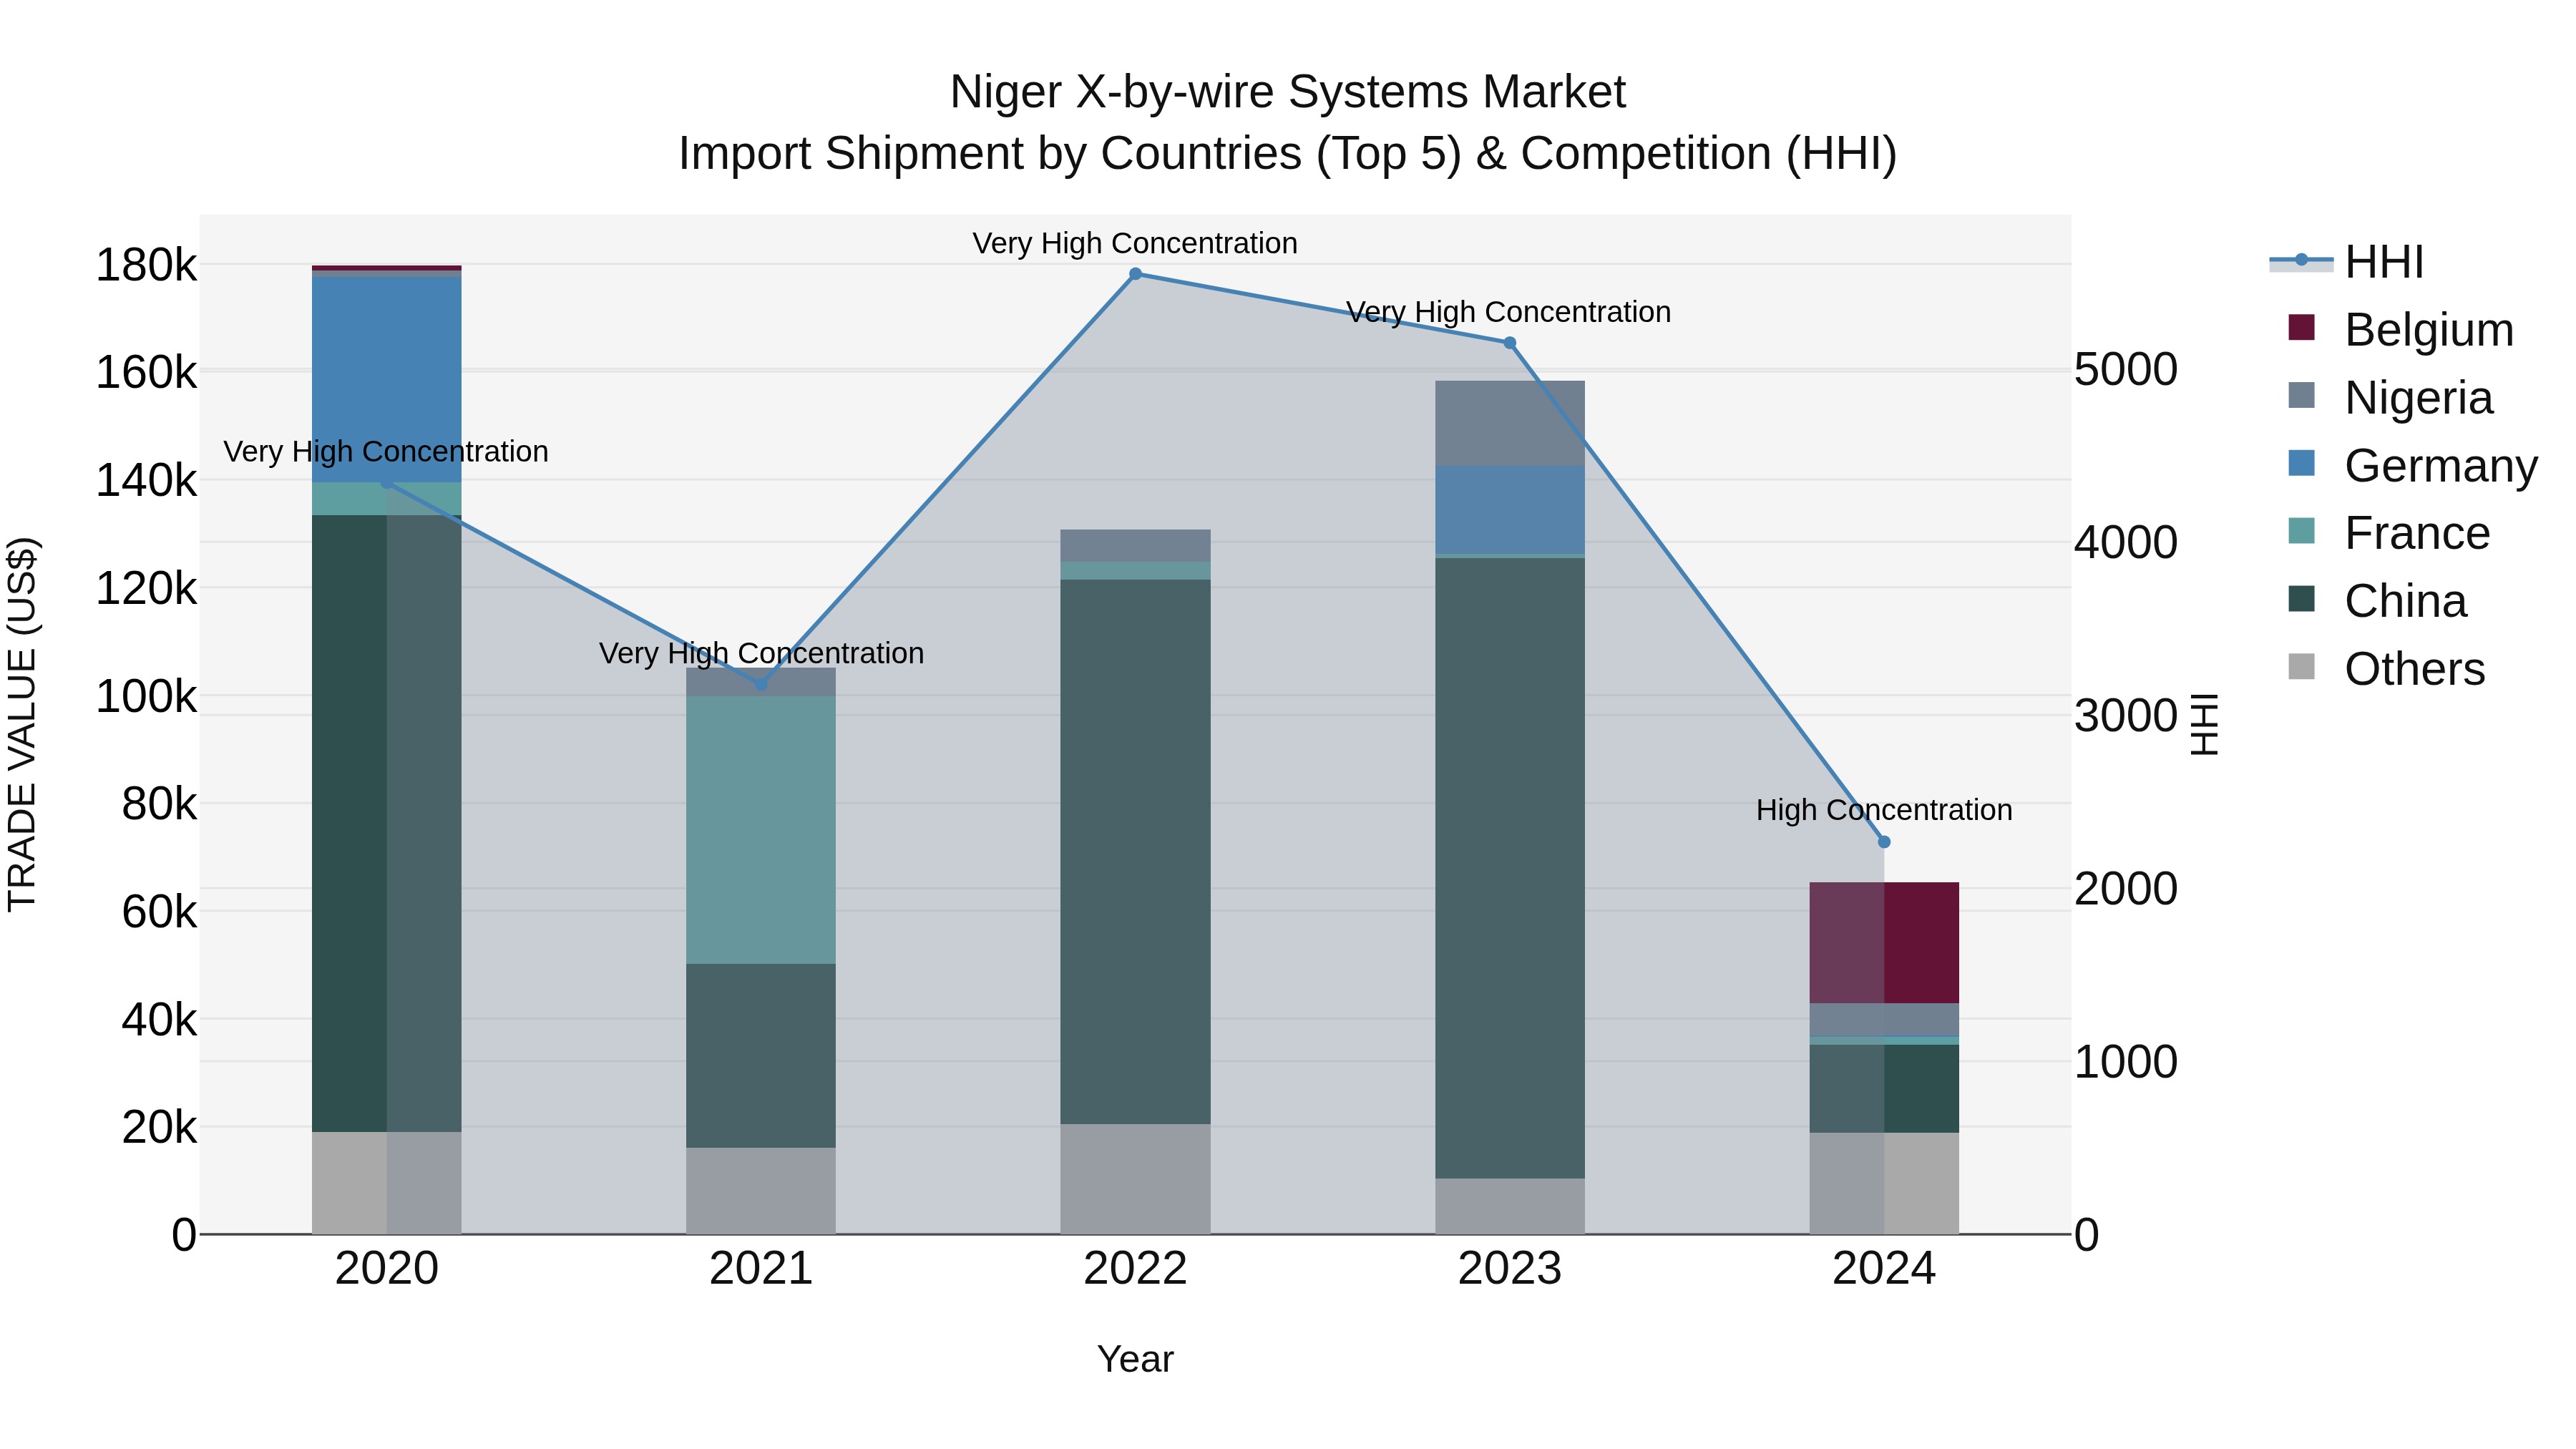Click the Nigeria slate legend swatch
Image resolution: width=2576 pixels, height=1449 pixels.
[x=2301, y=396]
